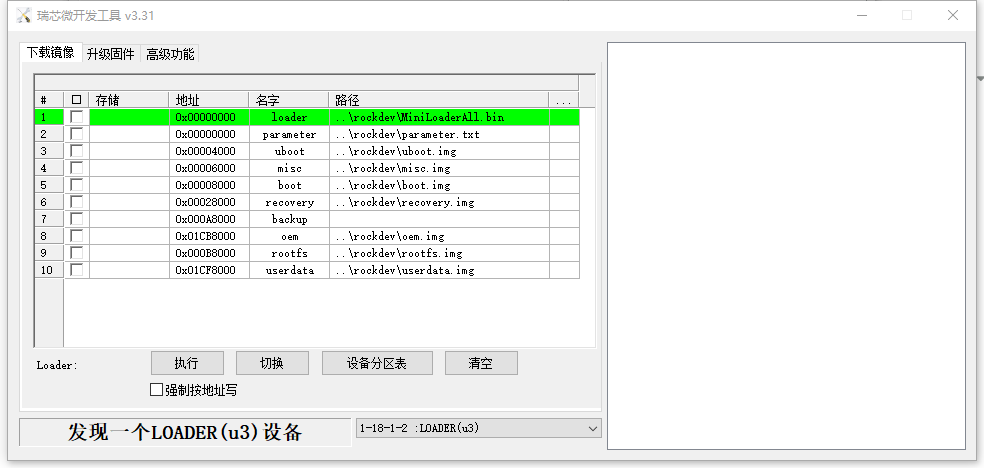Click address 0x000A8000 of backup
Image resolution: width=984 pixels, height=468 pixels.
209,219
